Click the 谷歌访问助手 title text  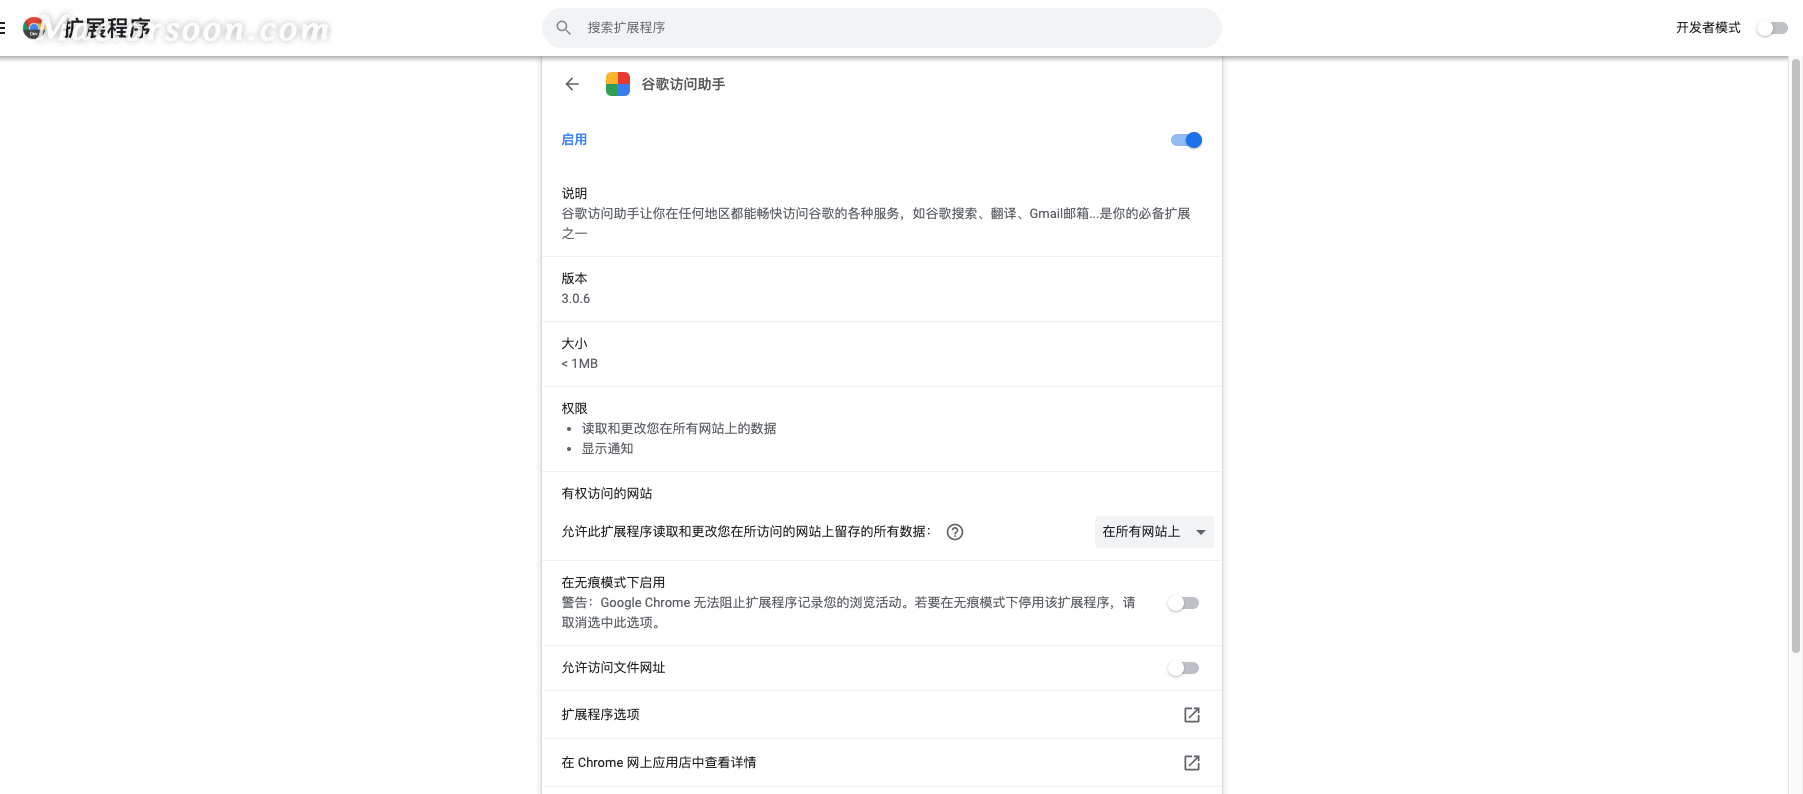click(683, 84)
